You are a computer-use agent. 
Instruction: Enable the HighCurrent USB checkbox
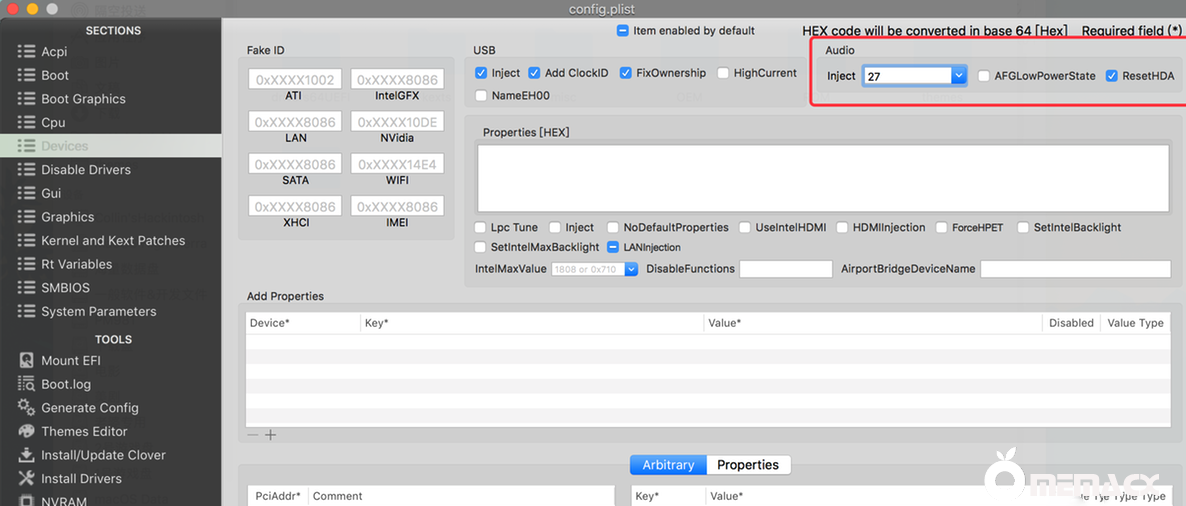723,73
